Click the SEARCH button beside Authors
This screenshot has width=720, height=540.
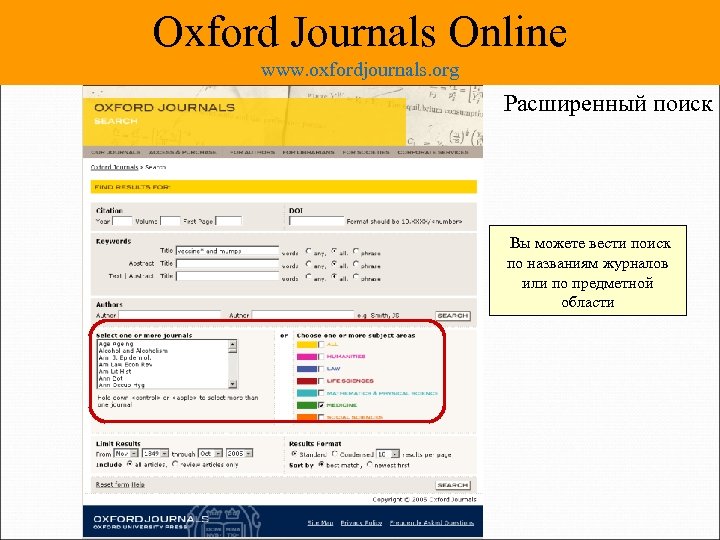coord(453,316)
